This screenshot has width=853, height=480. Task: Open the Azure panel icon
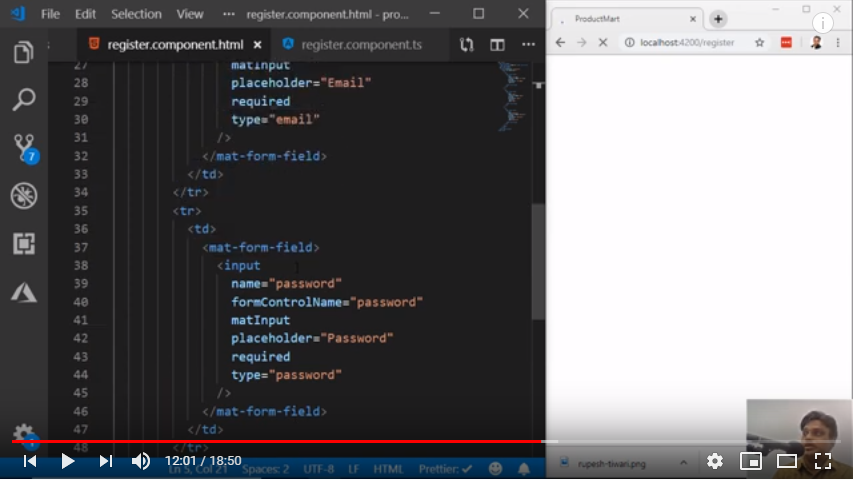(24, 292)
